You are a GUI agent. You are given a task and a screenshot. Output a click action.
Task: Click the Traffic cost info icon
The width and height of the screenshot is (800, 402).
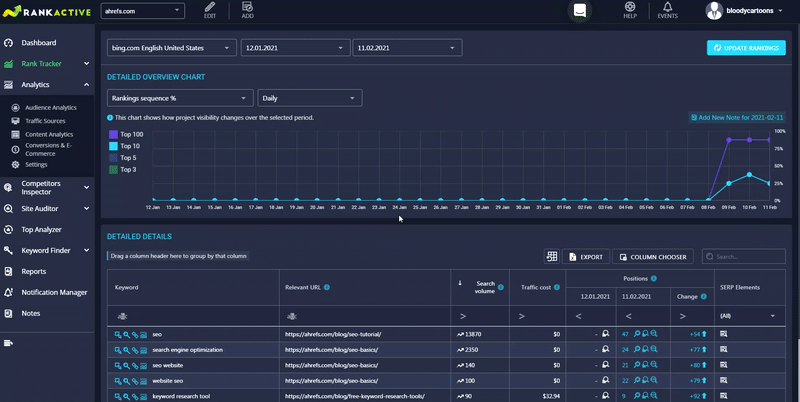tap(557, 287)
